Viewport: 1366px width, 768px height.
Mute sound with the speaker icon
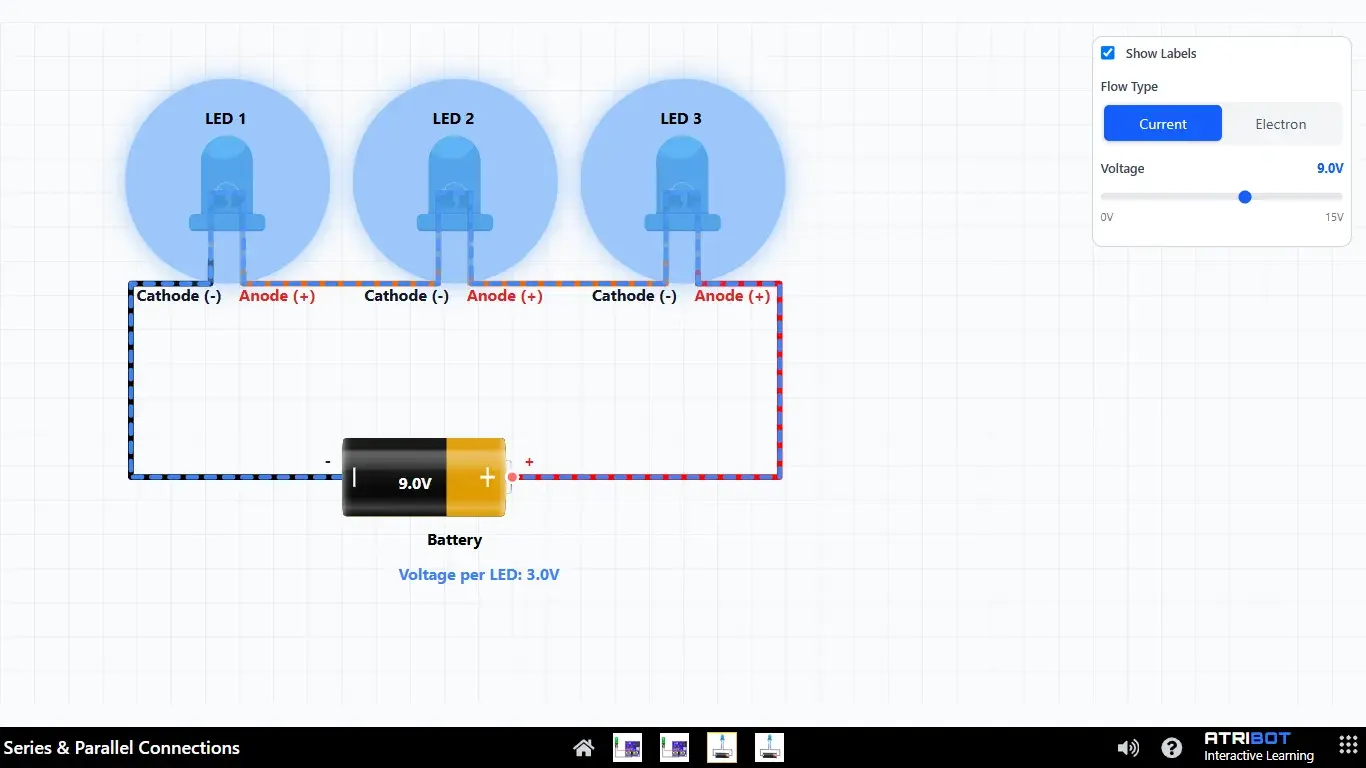1128,747
